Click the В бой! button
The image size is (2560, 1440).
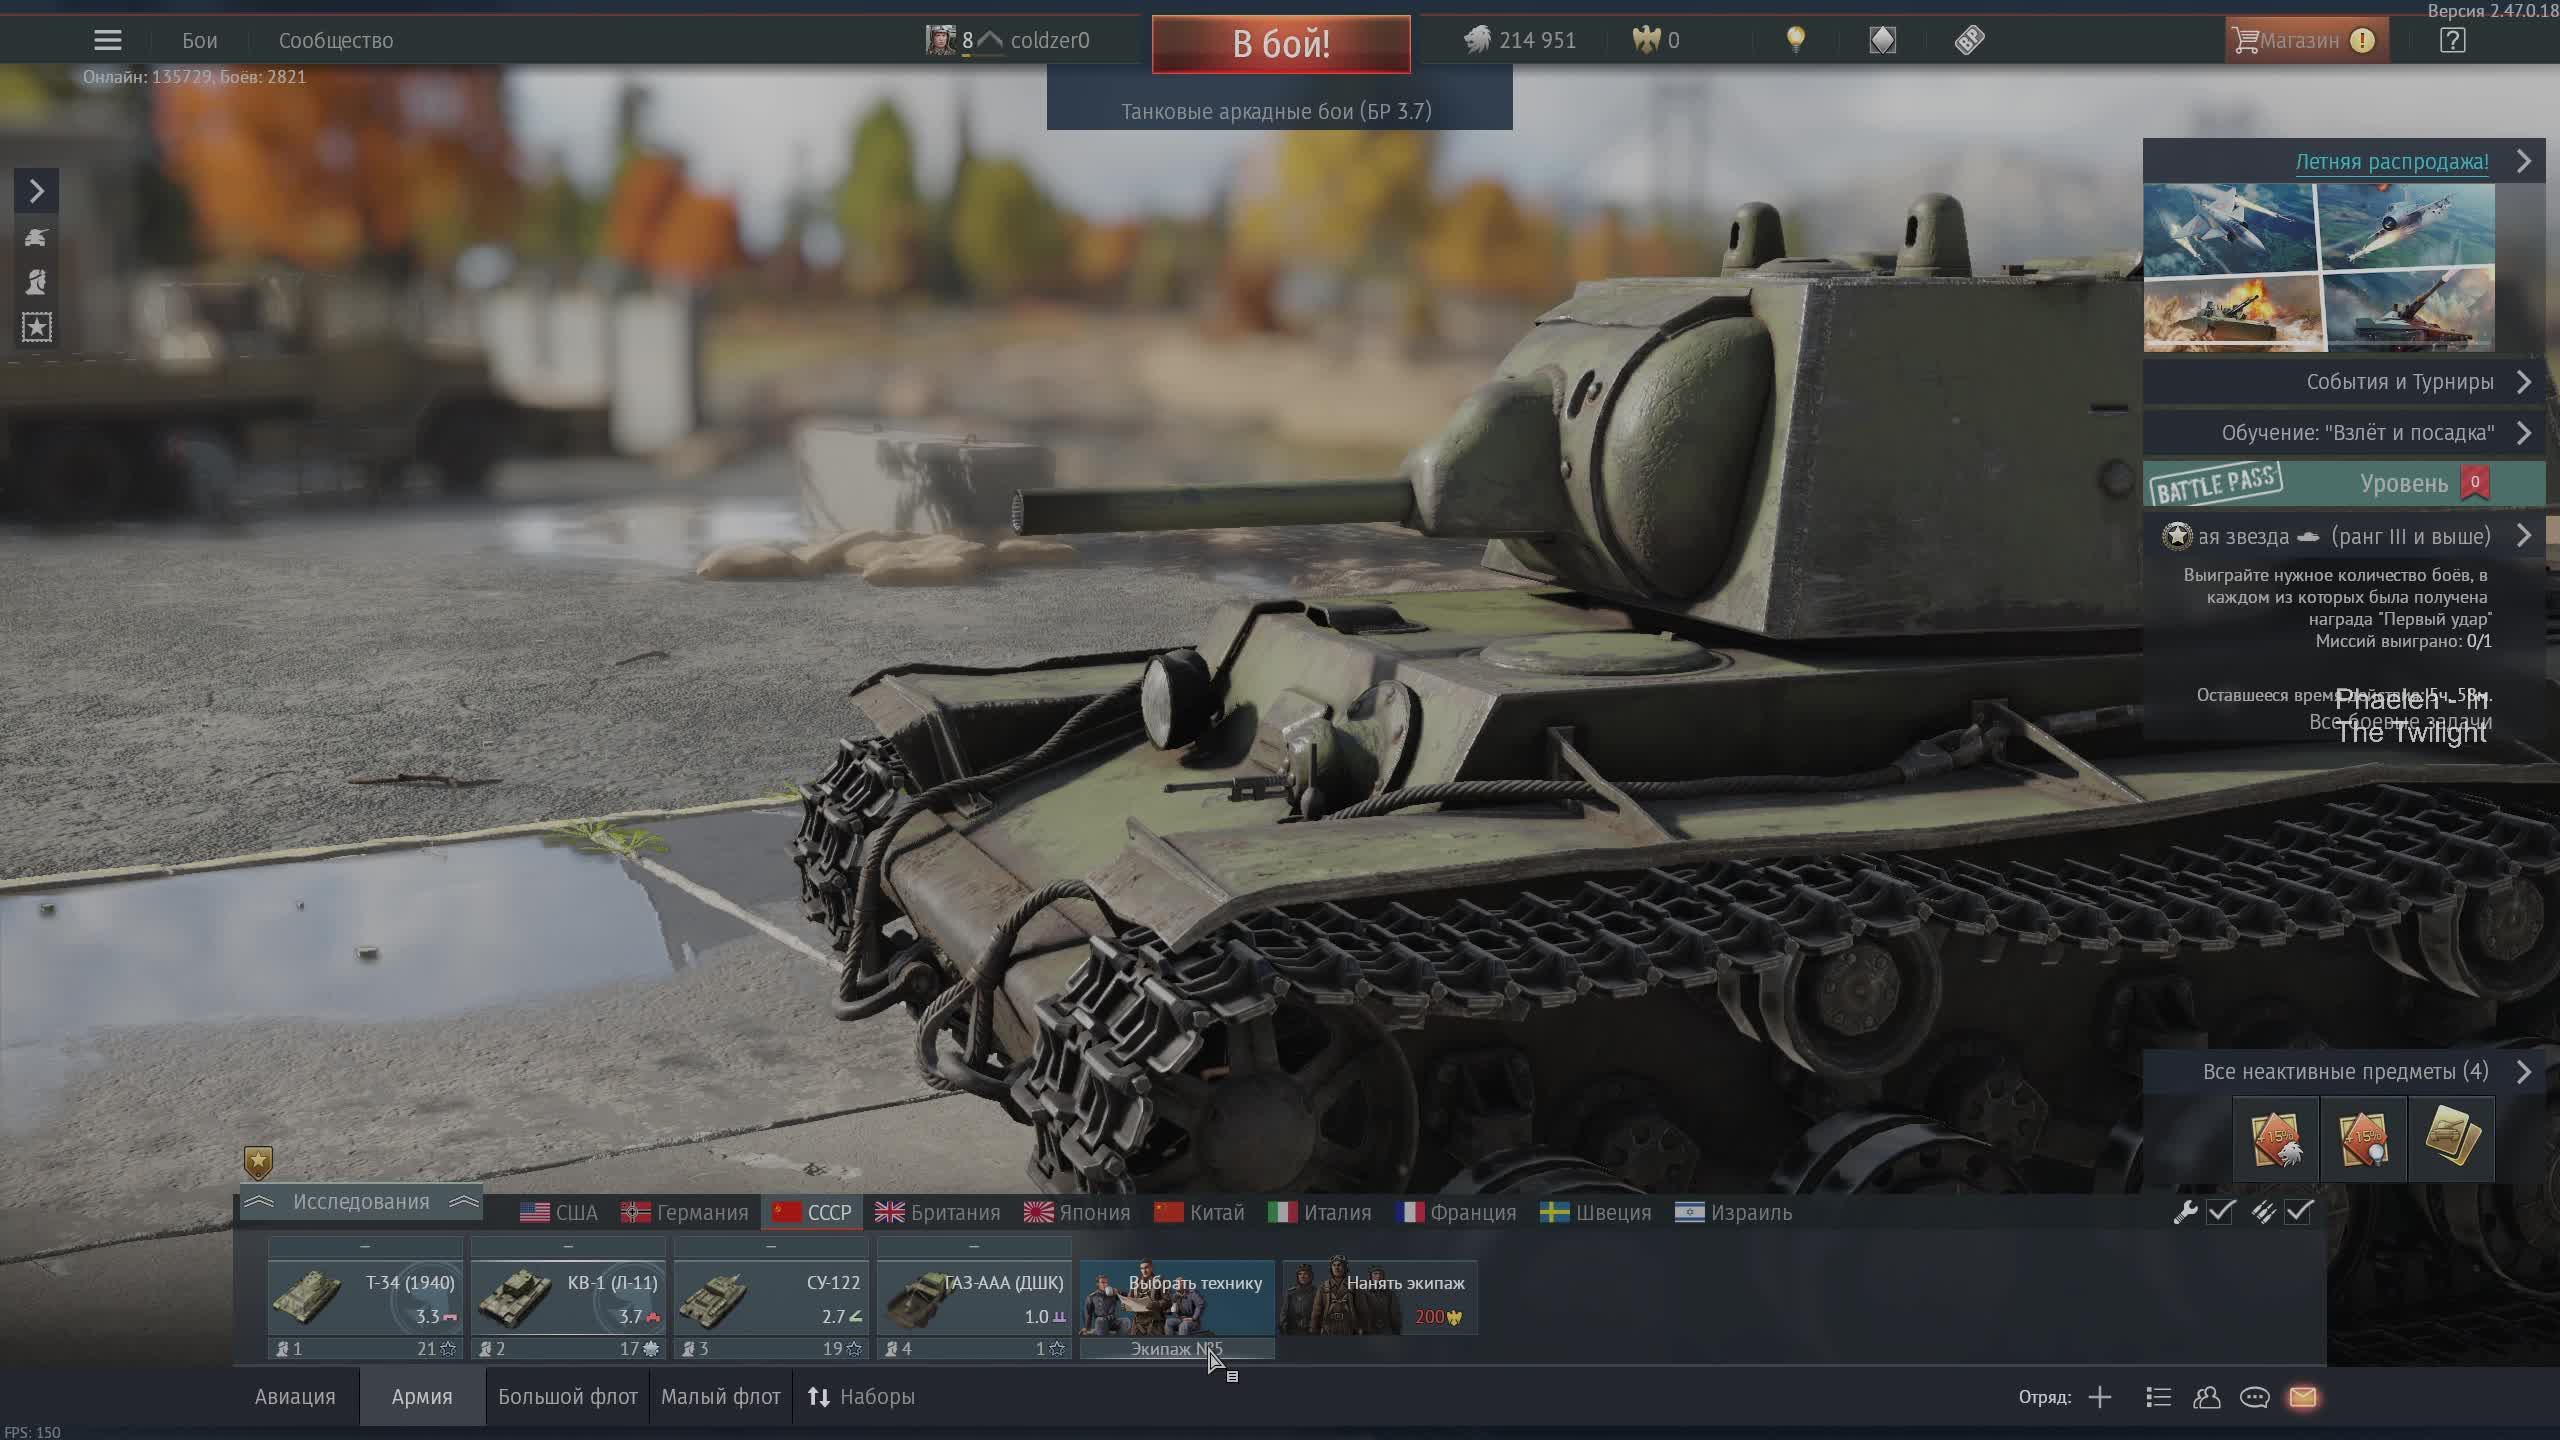1281,44
